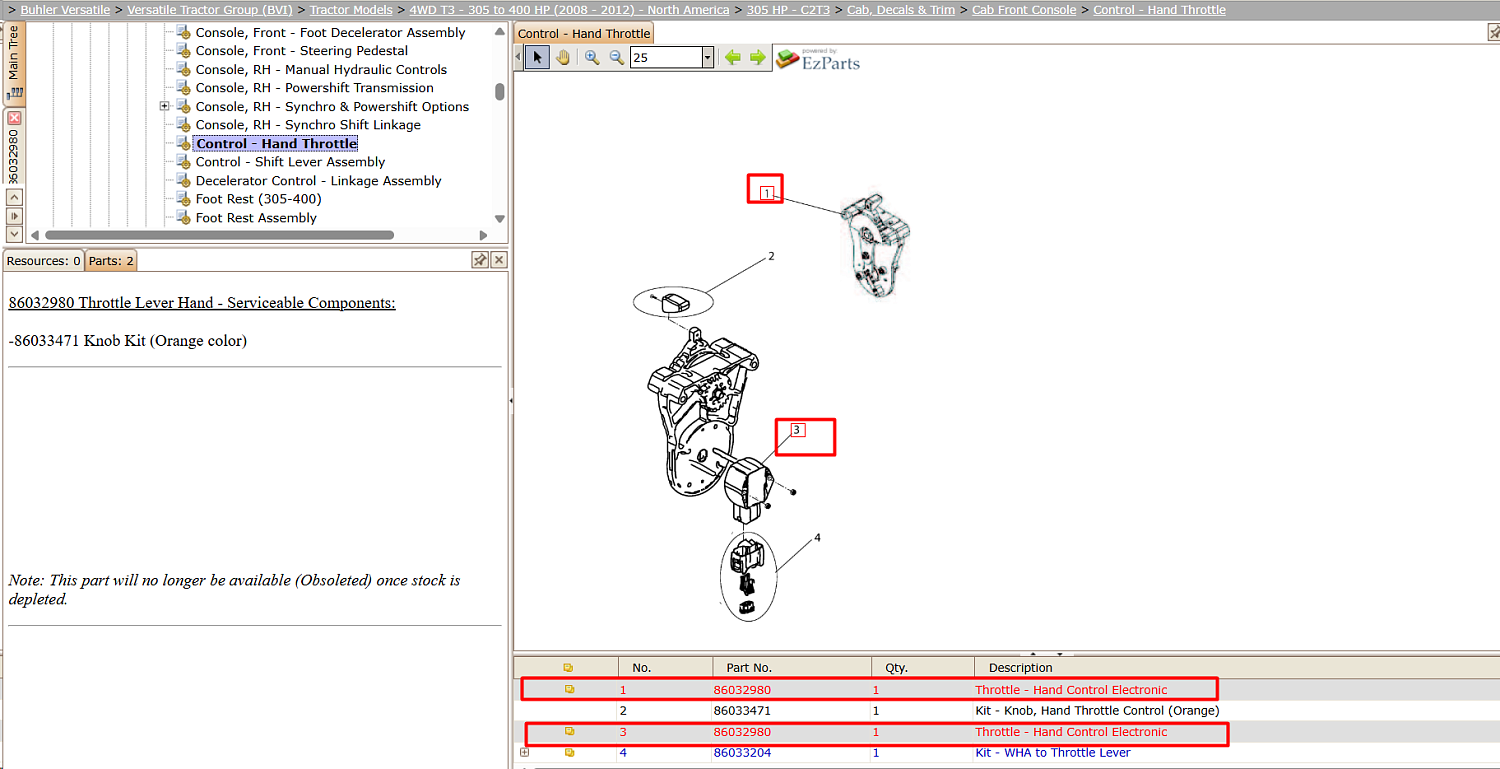Select the Control - Hand Throttle diagram tab
1500x769 pixels.
[x=584, y=34]
